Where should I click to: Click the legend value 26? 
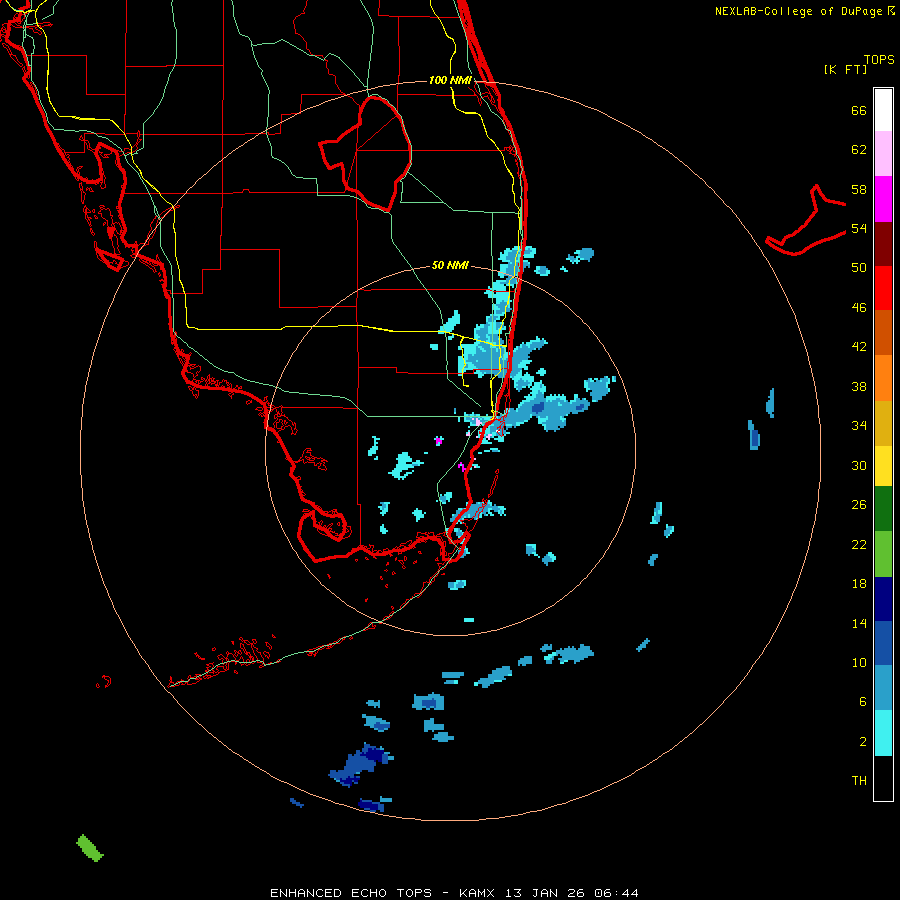[x=859, y=505]
